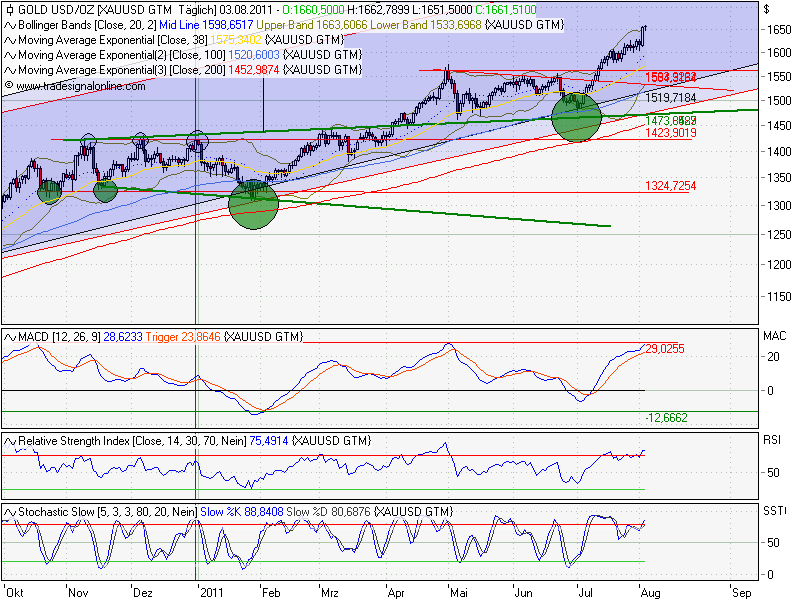
Task: Click the Bollinger Bands indicator wave icon
Action: click(10, 25)
